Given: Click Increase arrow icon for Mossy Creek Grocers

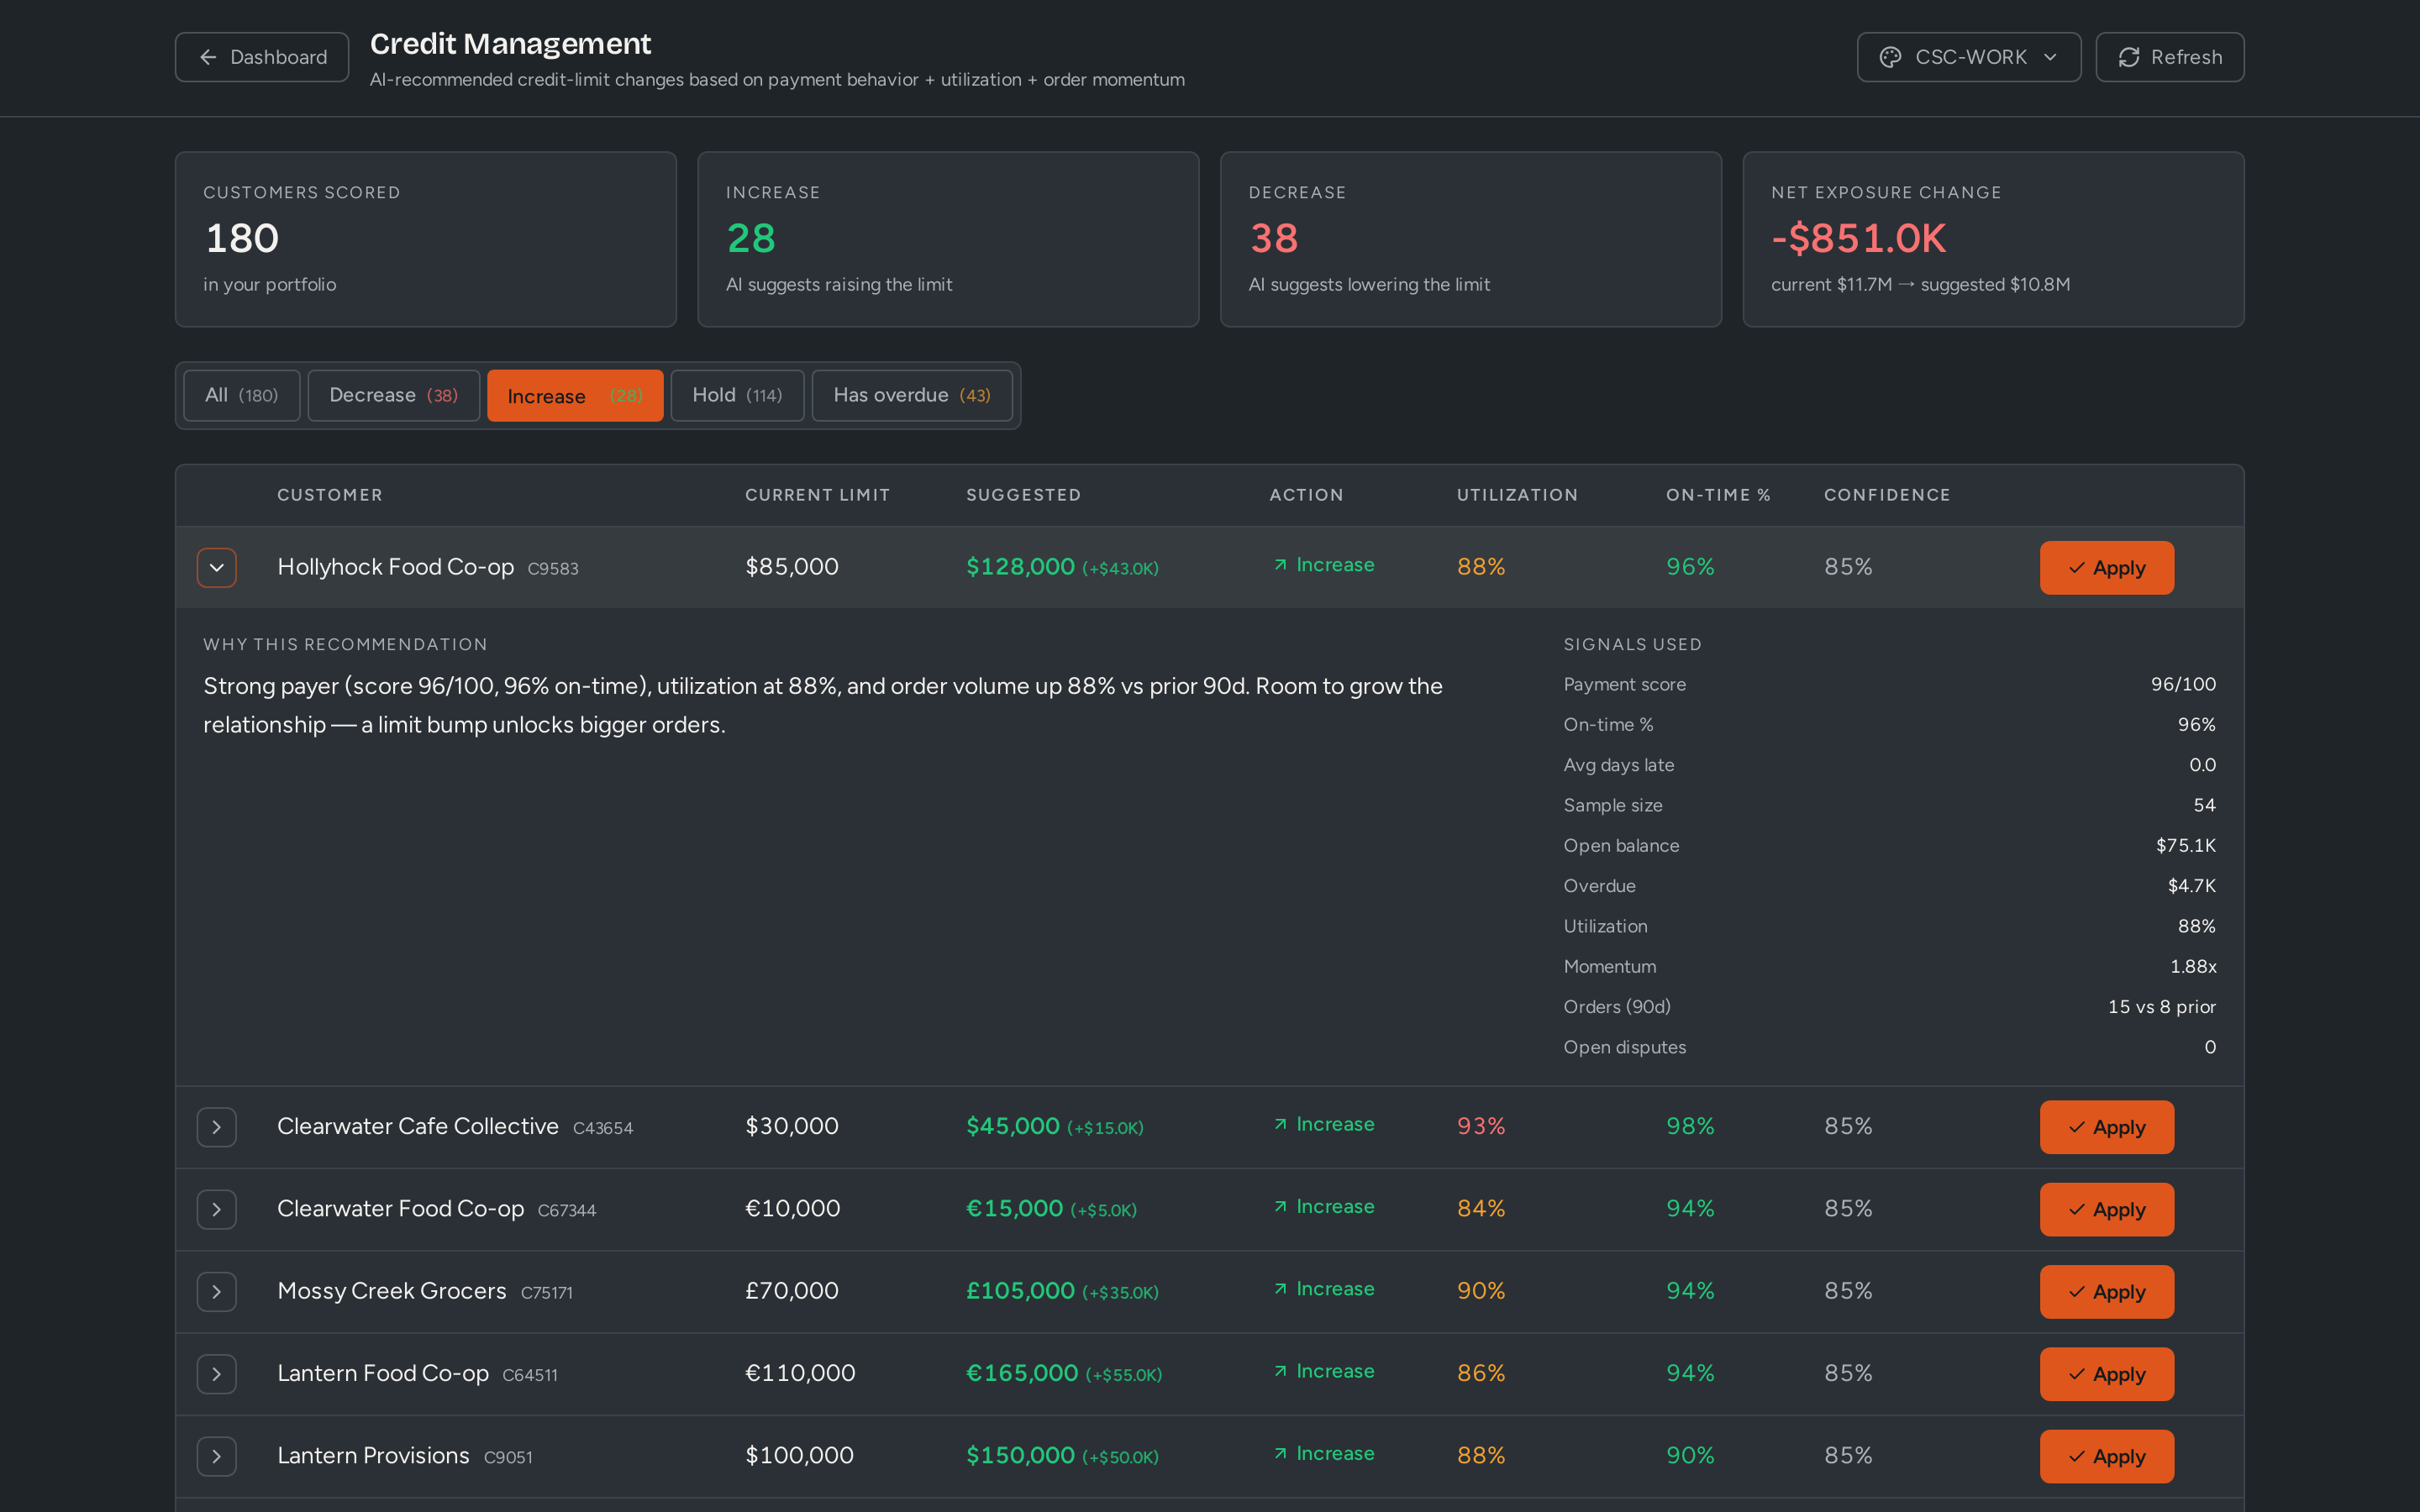Looking at the screenshot, I should click(1280, 1289).
